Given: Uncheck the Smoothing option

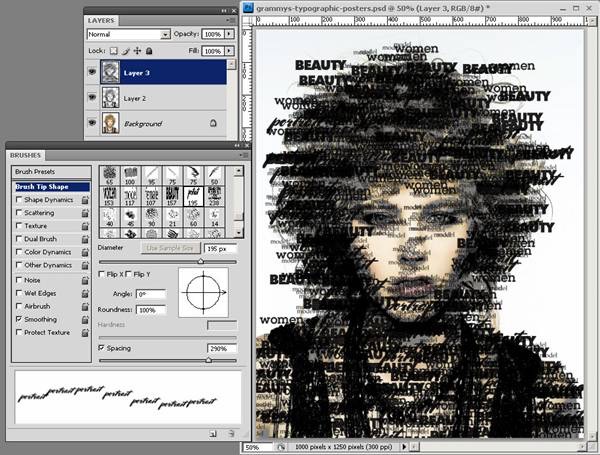Looking at the screenshot, I should click(18, 318).
